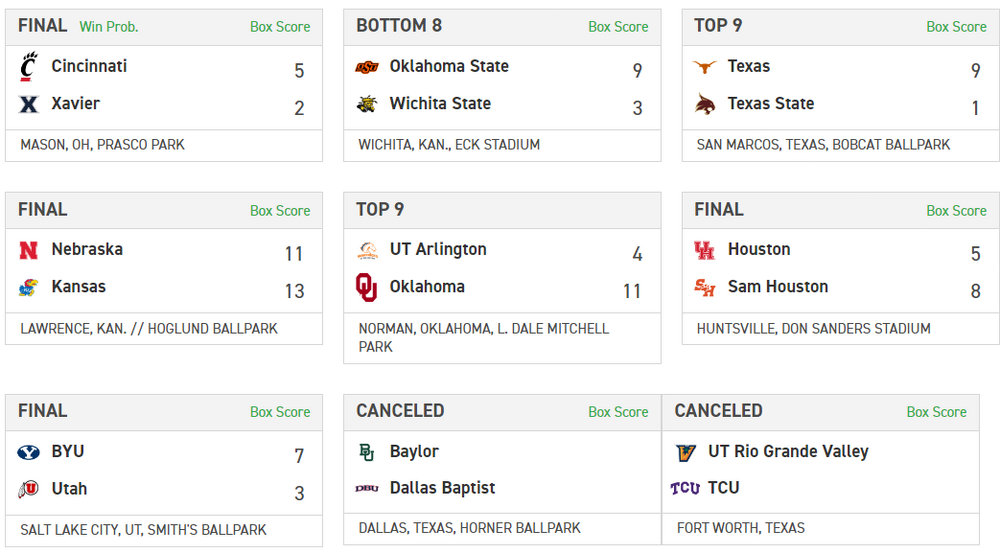1000x553 pixels.
Task: Select the Sam Houston team name
Action: (x=778, y=286)
